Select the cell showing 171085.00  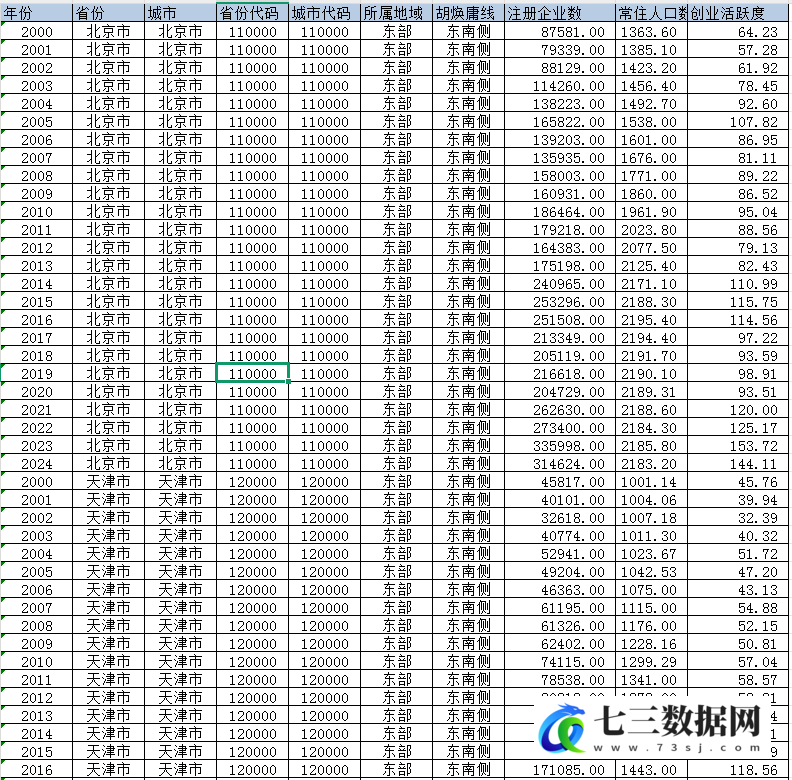pos(560,770)
